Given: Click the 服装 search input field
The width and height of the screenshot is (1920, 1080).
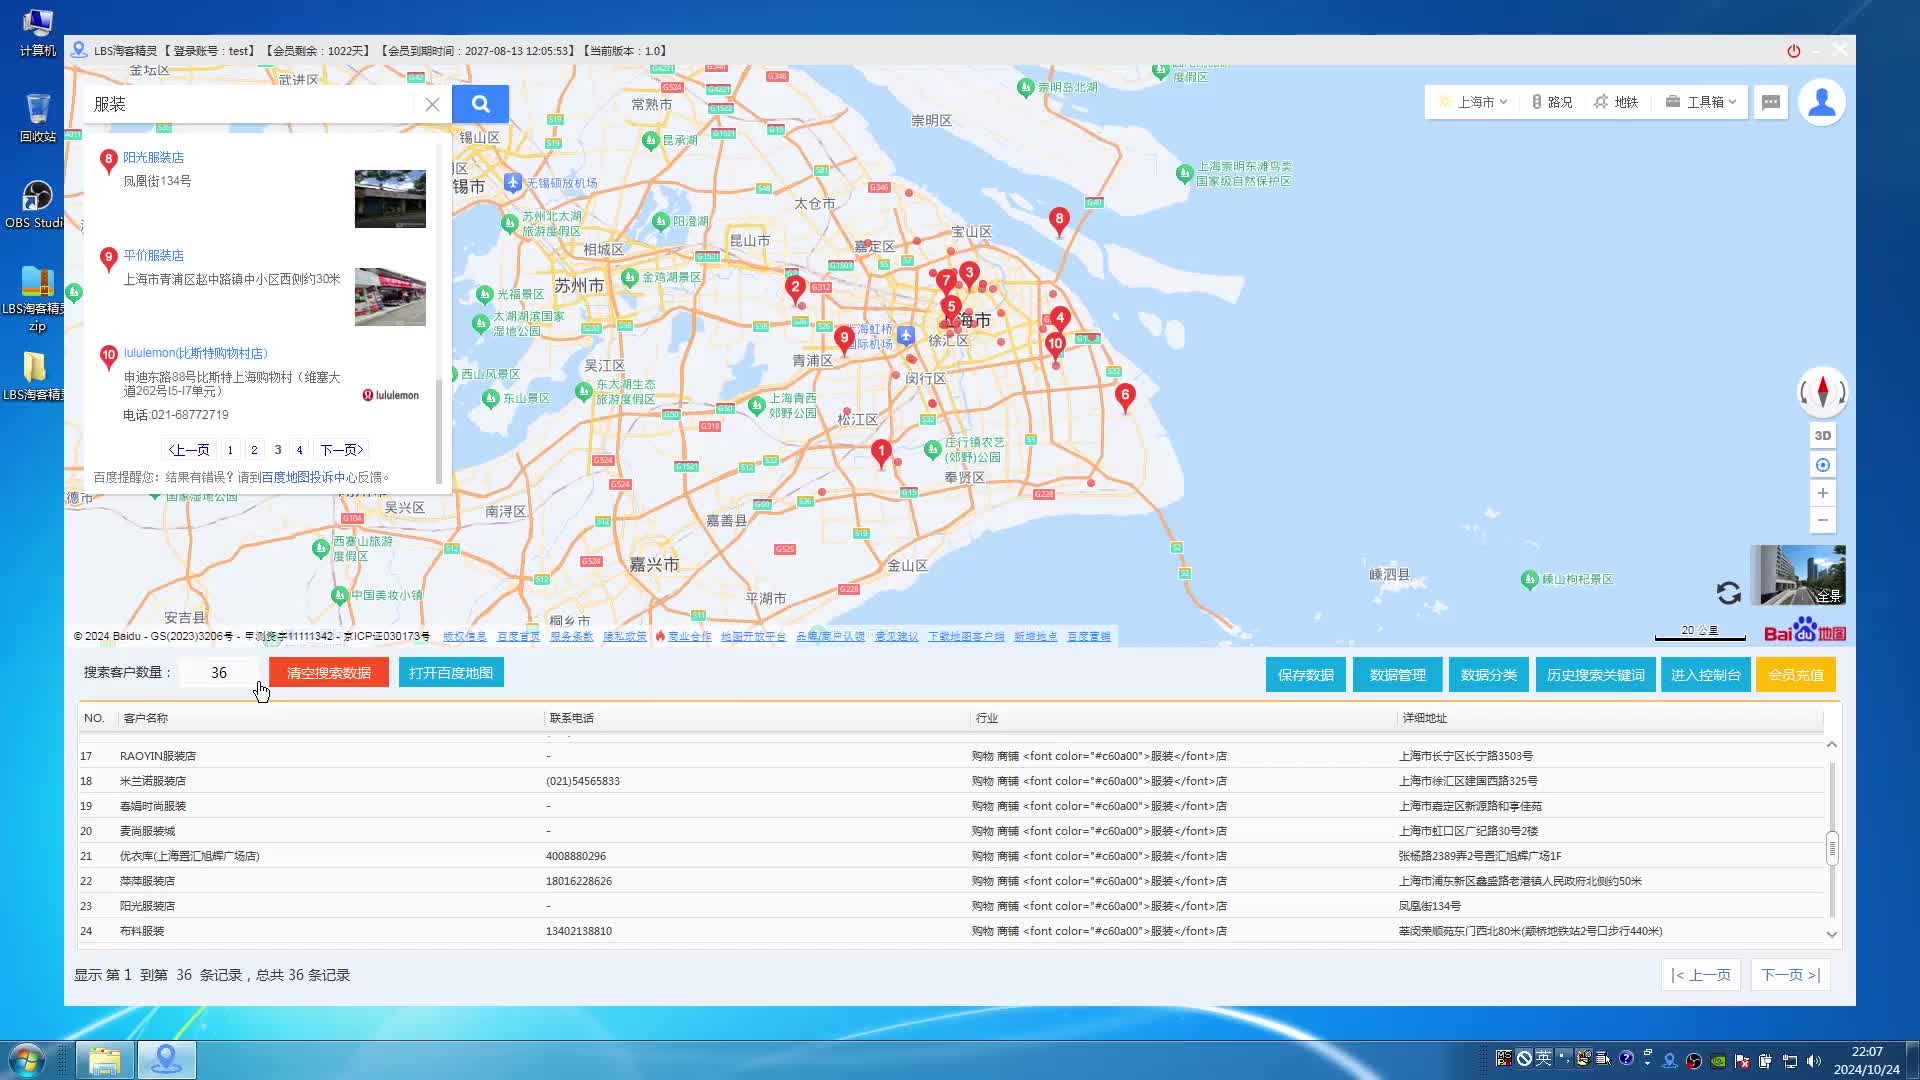Looking at the screenshot, I should (x=250, y=104).
